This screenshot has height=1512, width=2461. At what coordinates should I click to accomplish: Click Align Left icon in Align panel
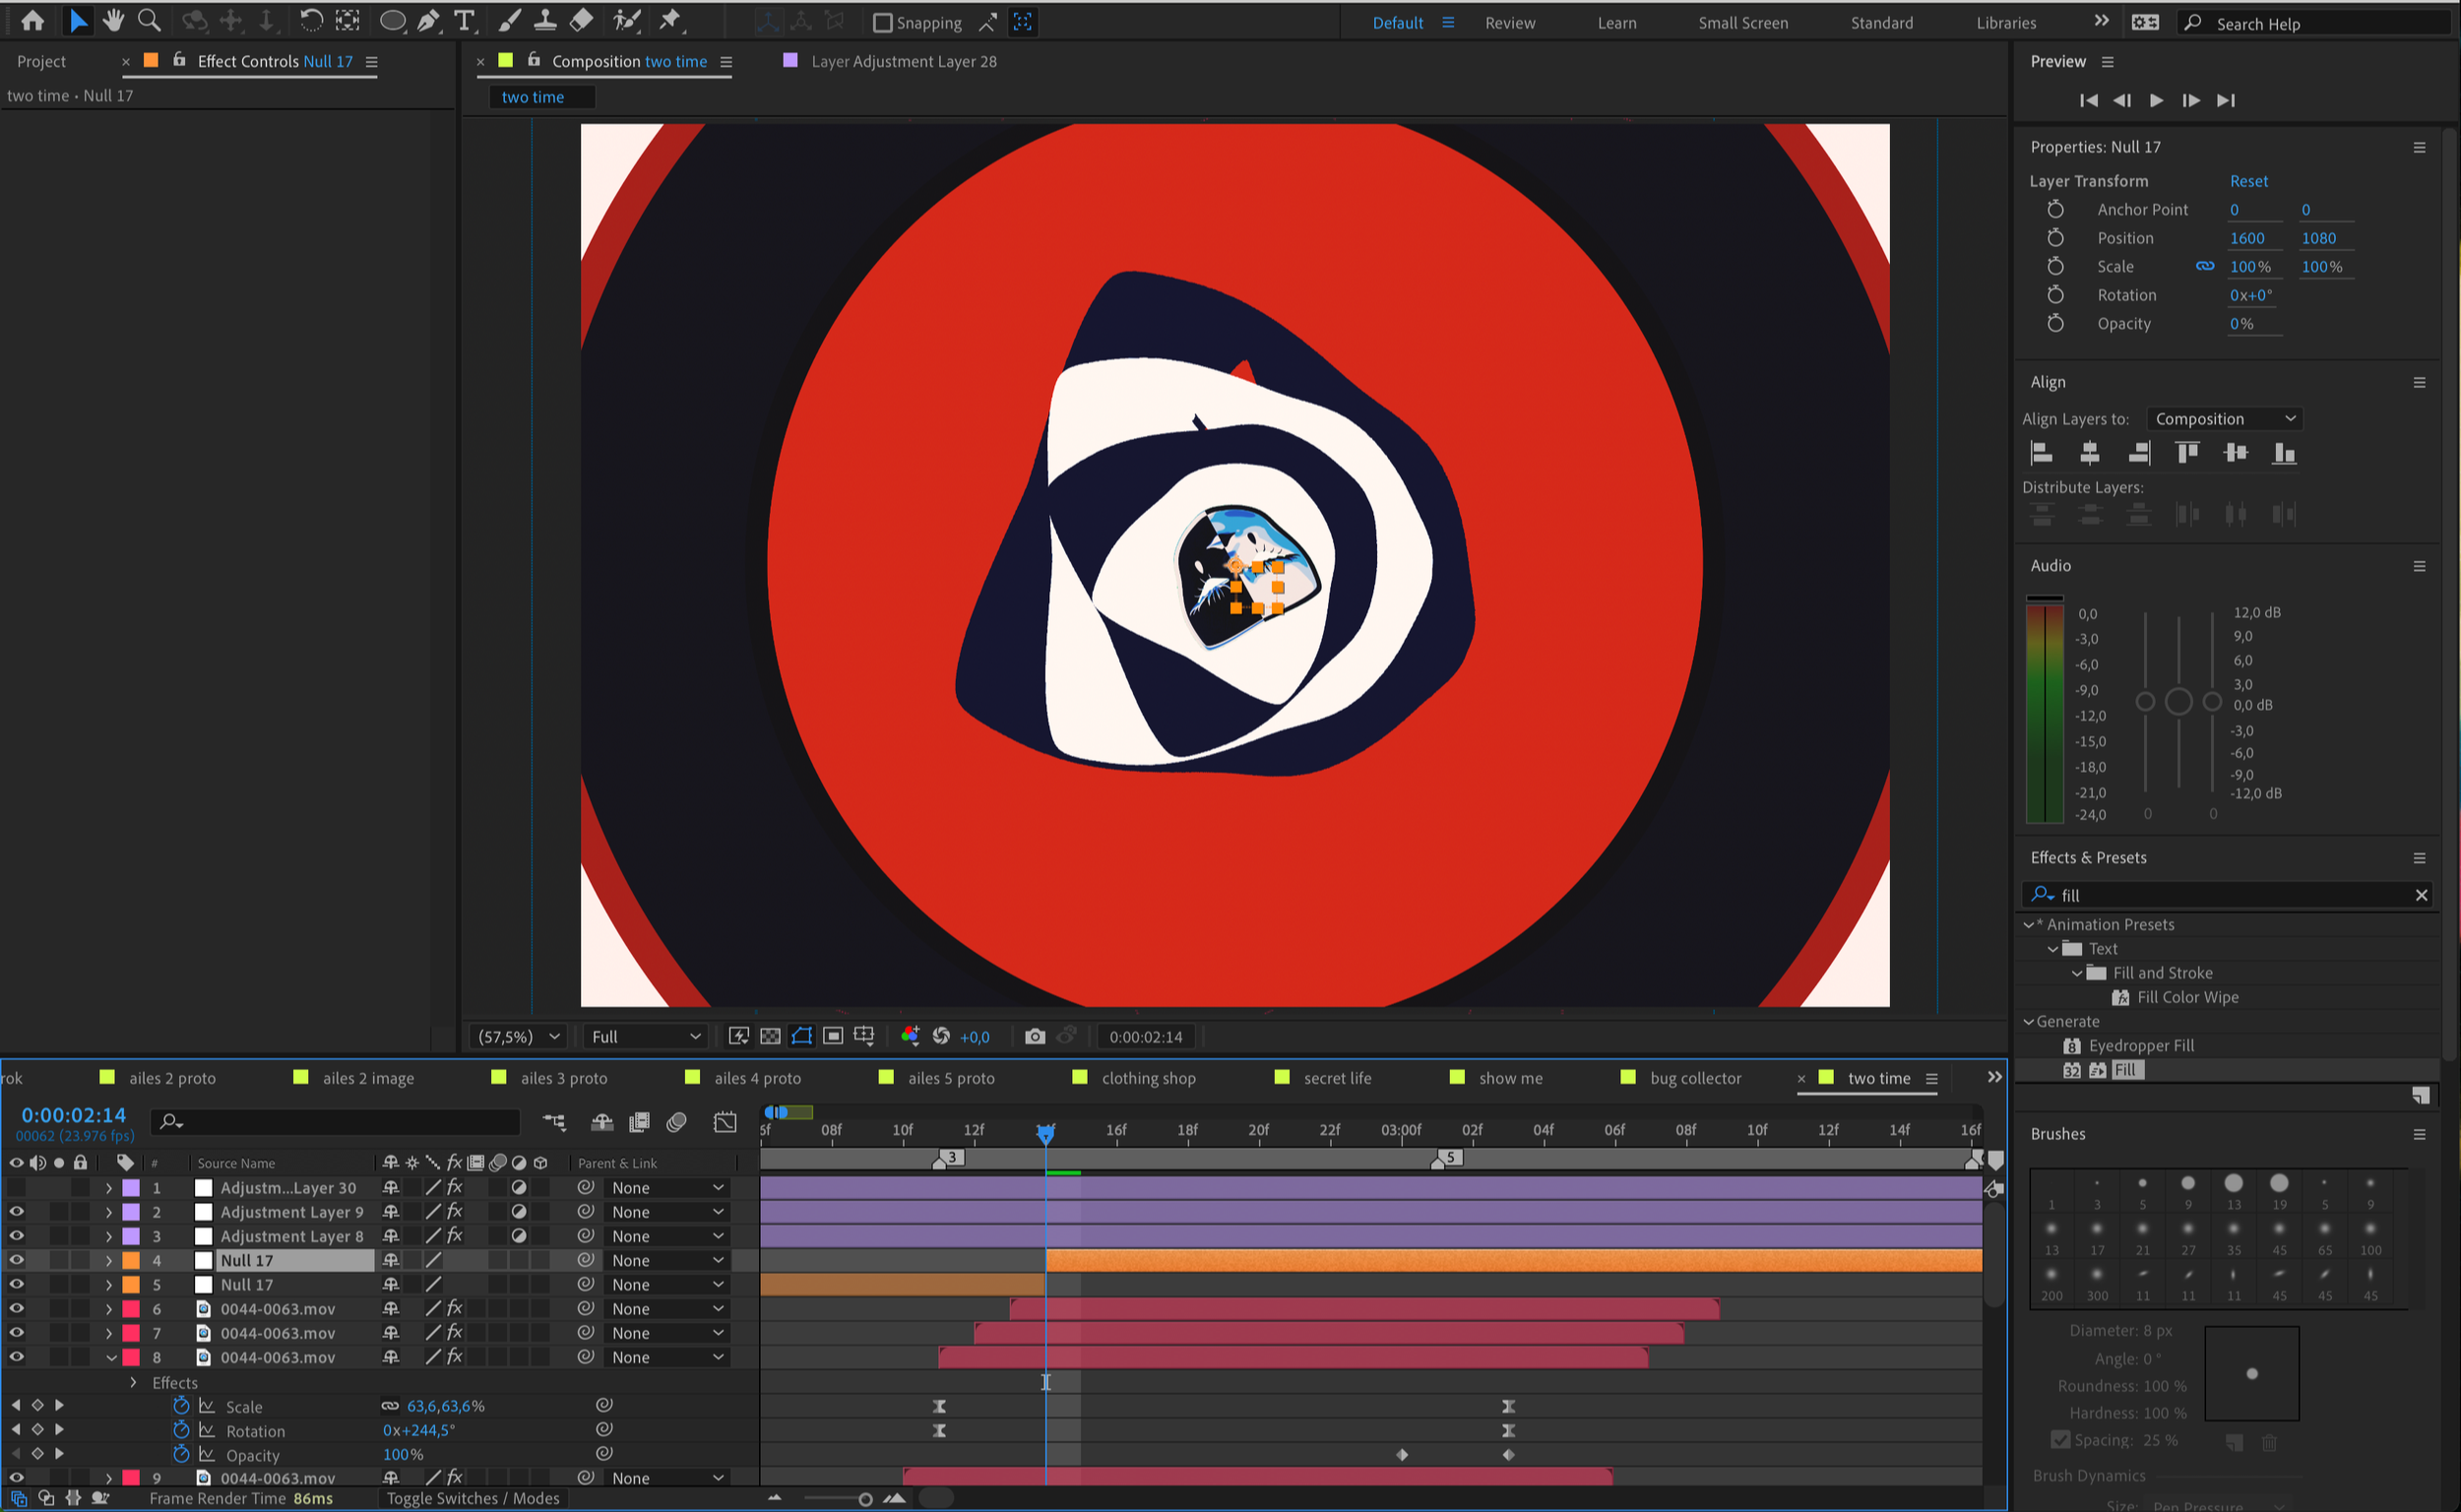point(2041,453)
